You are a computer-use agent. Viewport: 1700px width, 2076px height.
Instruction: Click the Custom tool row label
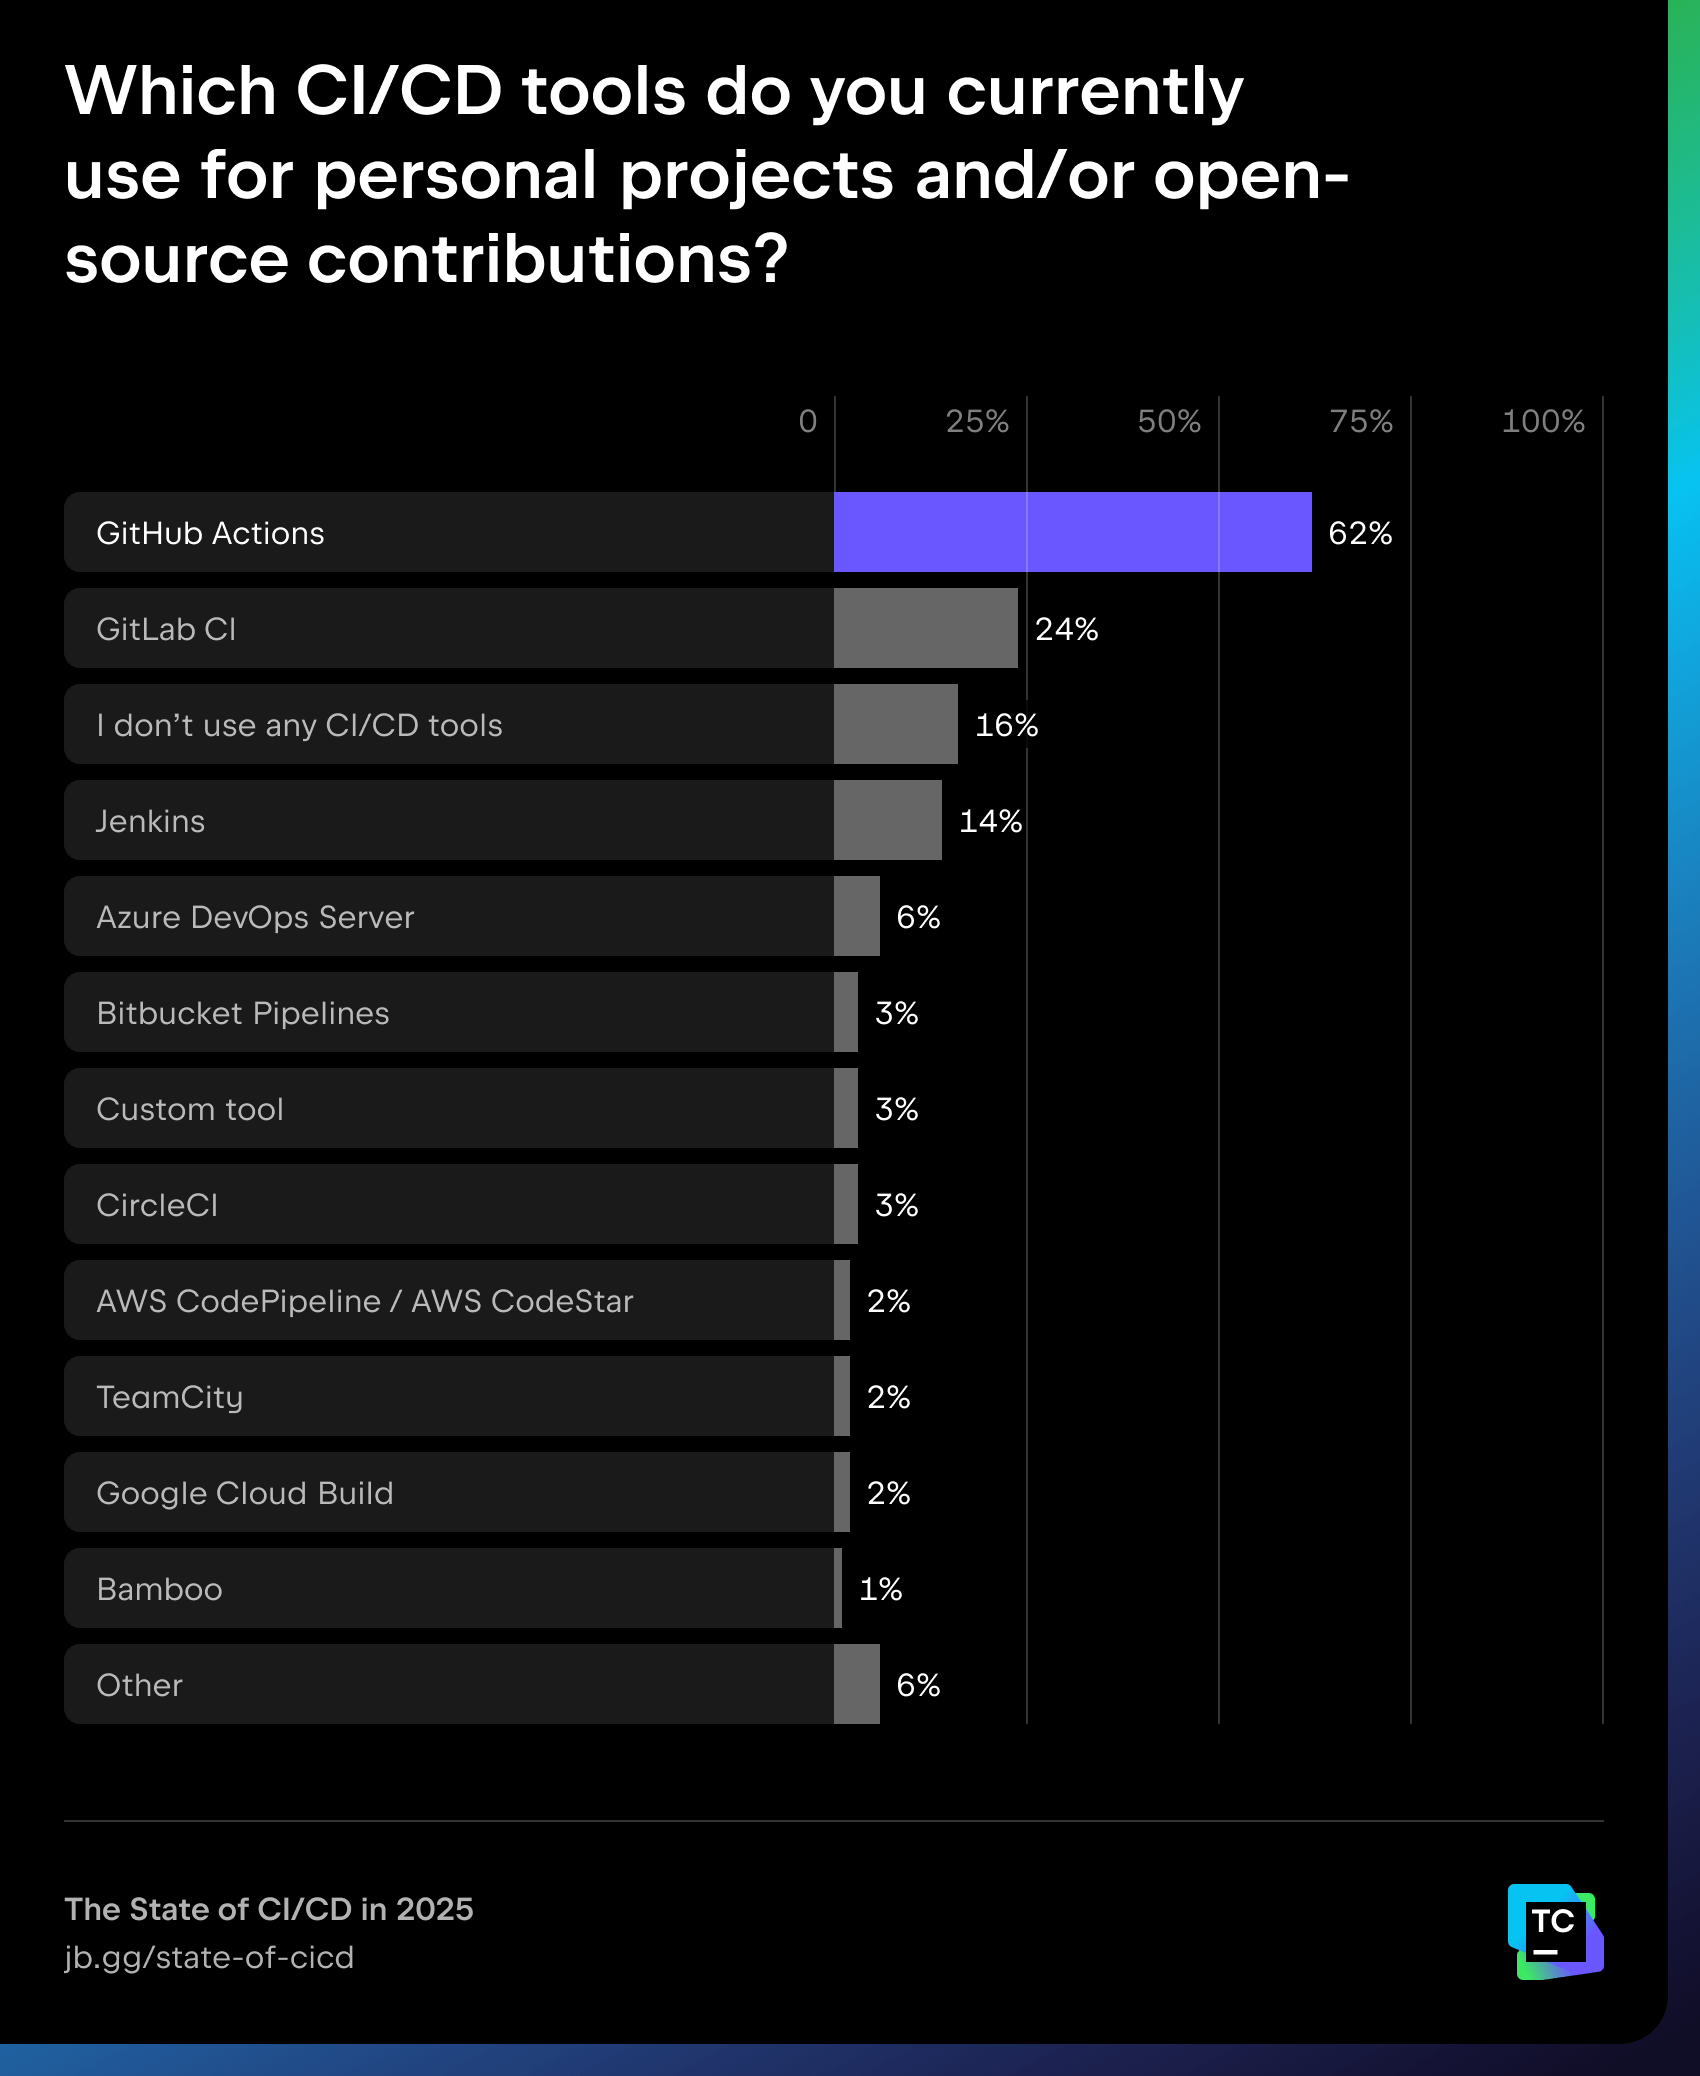point(190,1109)
